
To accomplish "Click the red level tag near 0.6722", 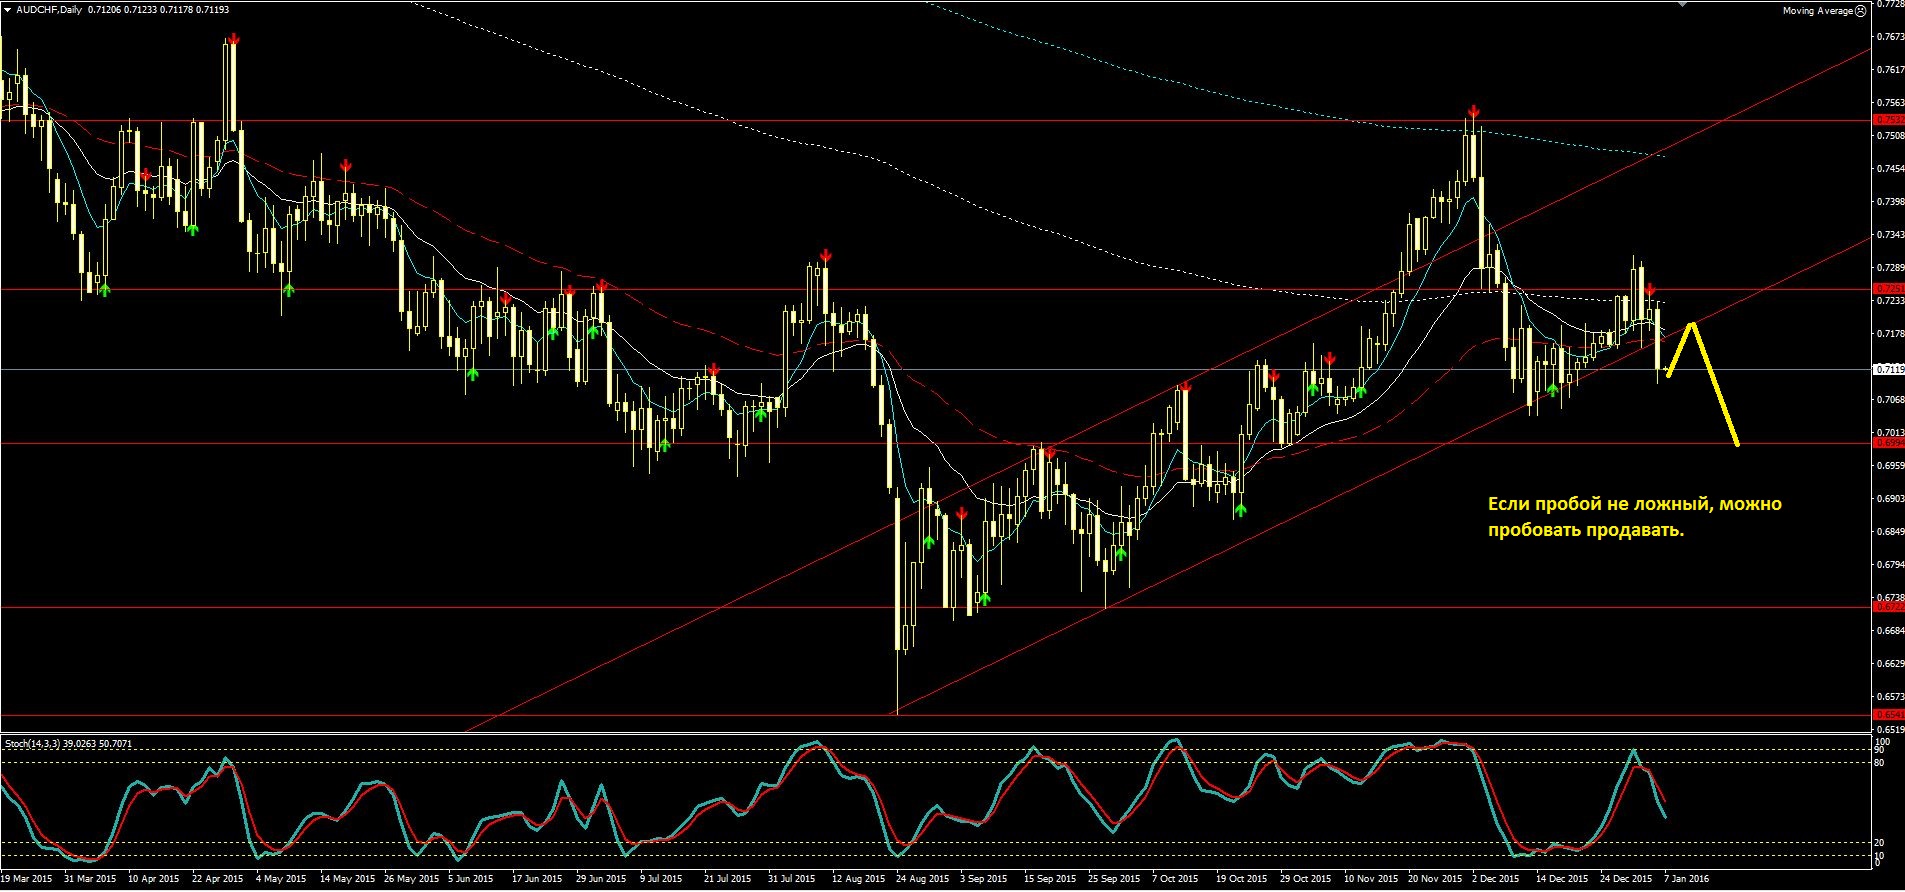I will (x=1887, y=607).
